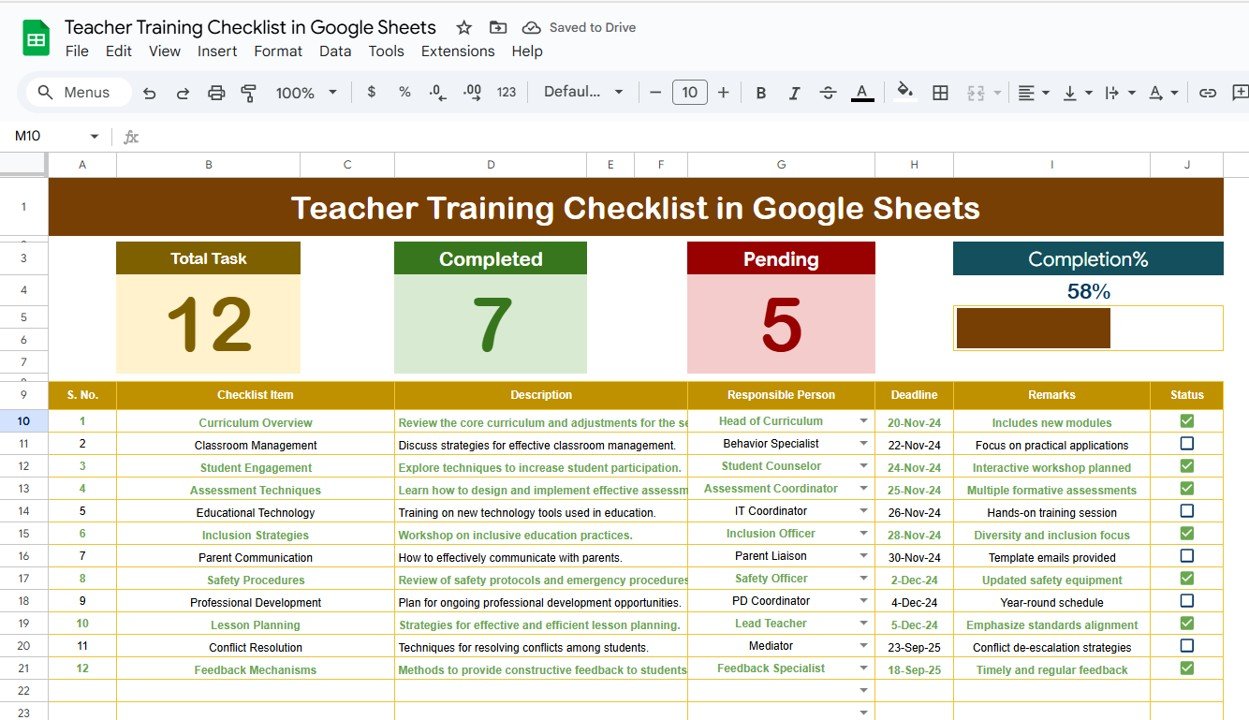
Task: Open the Help menu
Action: (527, 51)
